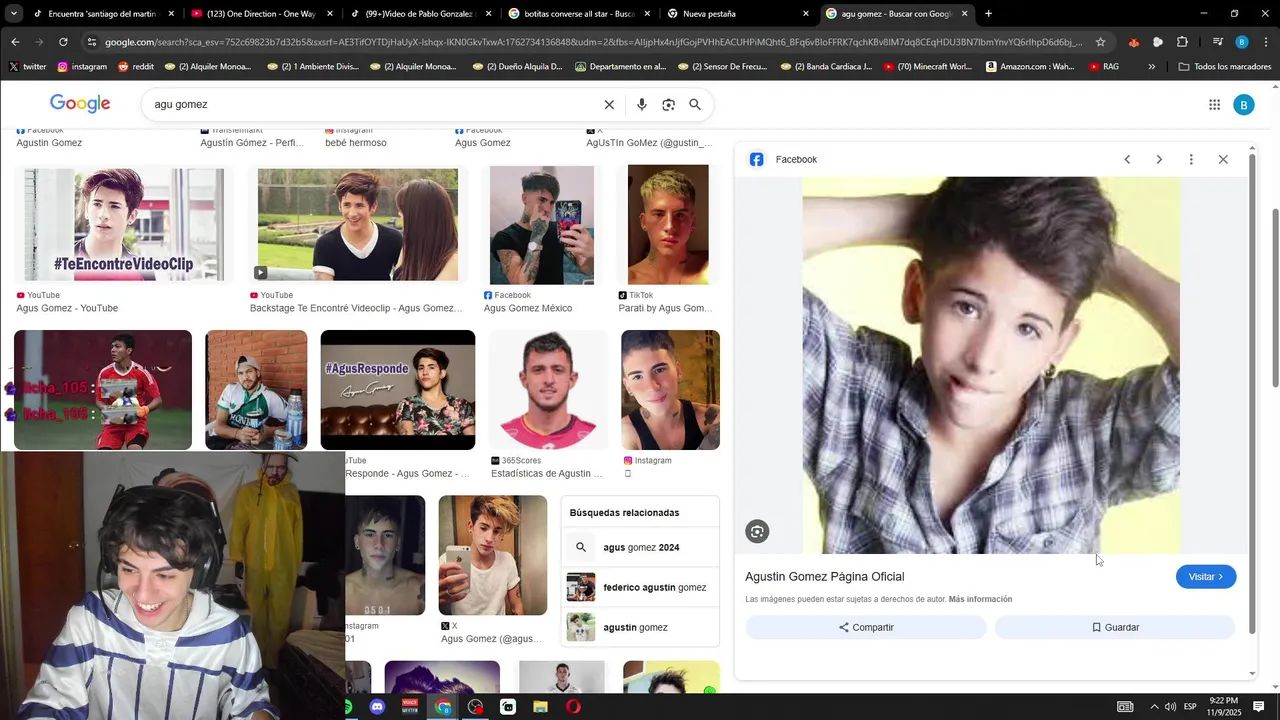The height and width of the screenshot is (720, 1280).
Task: Click the Google logo
Action: pos(80,104)
